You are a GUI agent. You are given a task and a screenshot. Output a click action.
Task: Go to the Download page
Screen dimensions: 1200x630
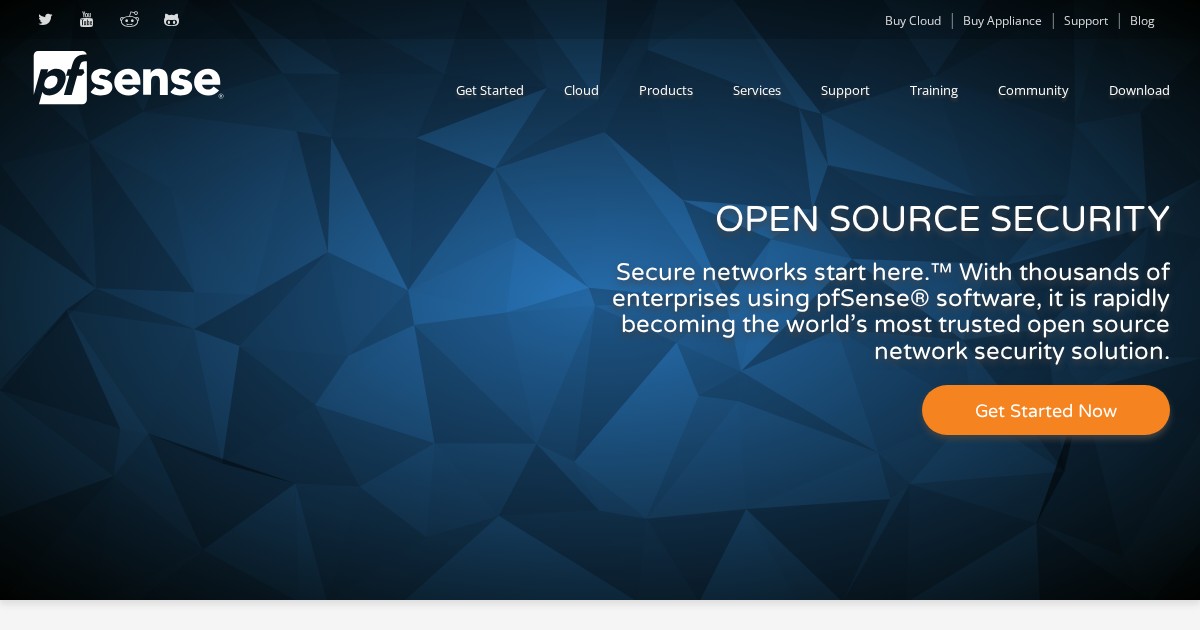1139,91
